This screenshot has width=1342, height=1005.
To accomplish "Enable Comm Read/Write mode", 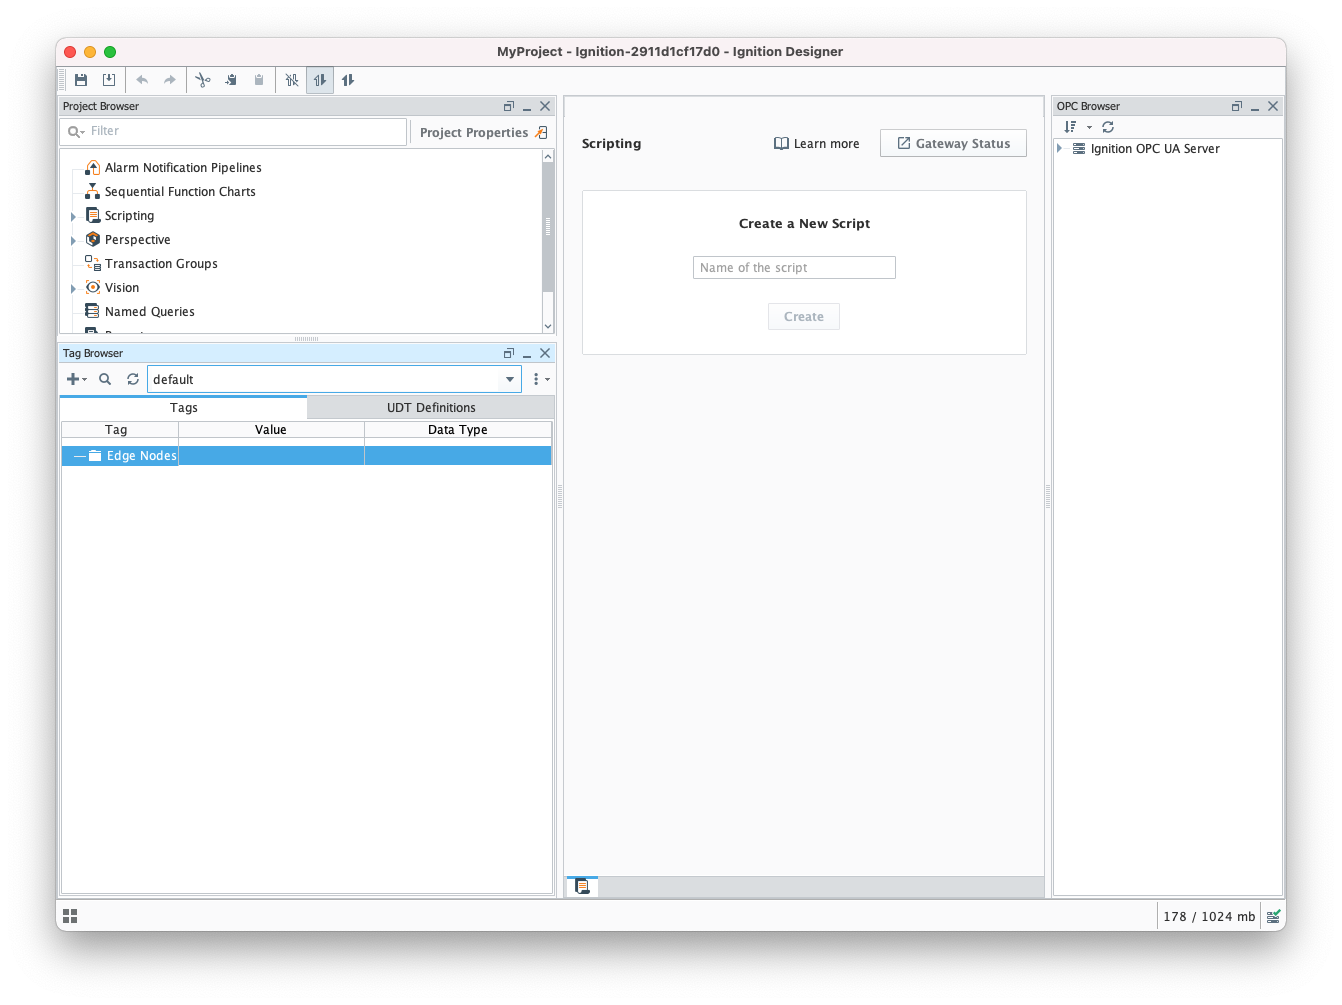I will tap(348, 80).
